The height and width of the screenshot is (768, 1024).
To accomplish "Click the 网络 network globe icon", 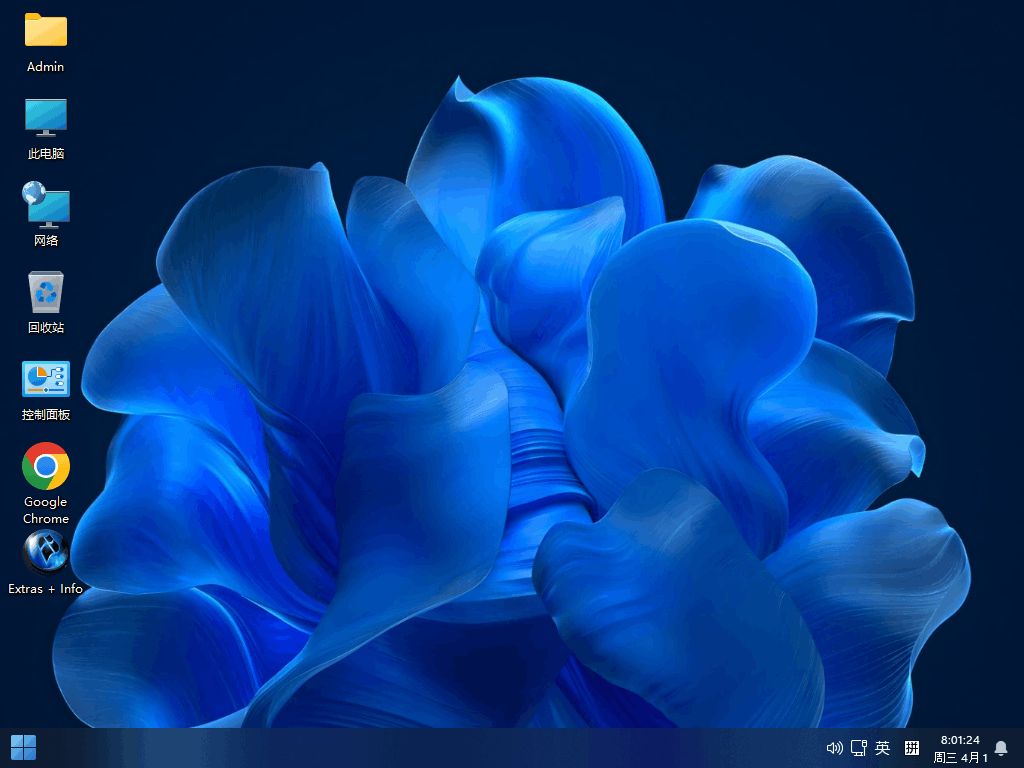I will 46,204.
